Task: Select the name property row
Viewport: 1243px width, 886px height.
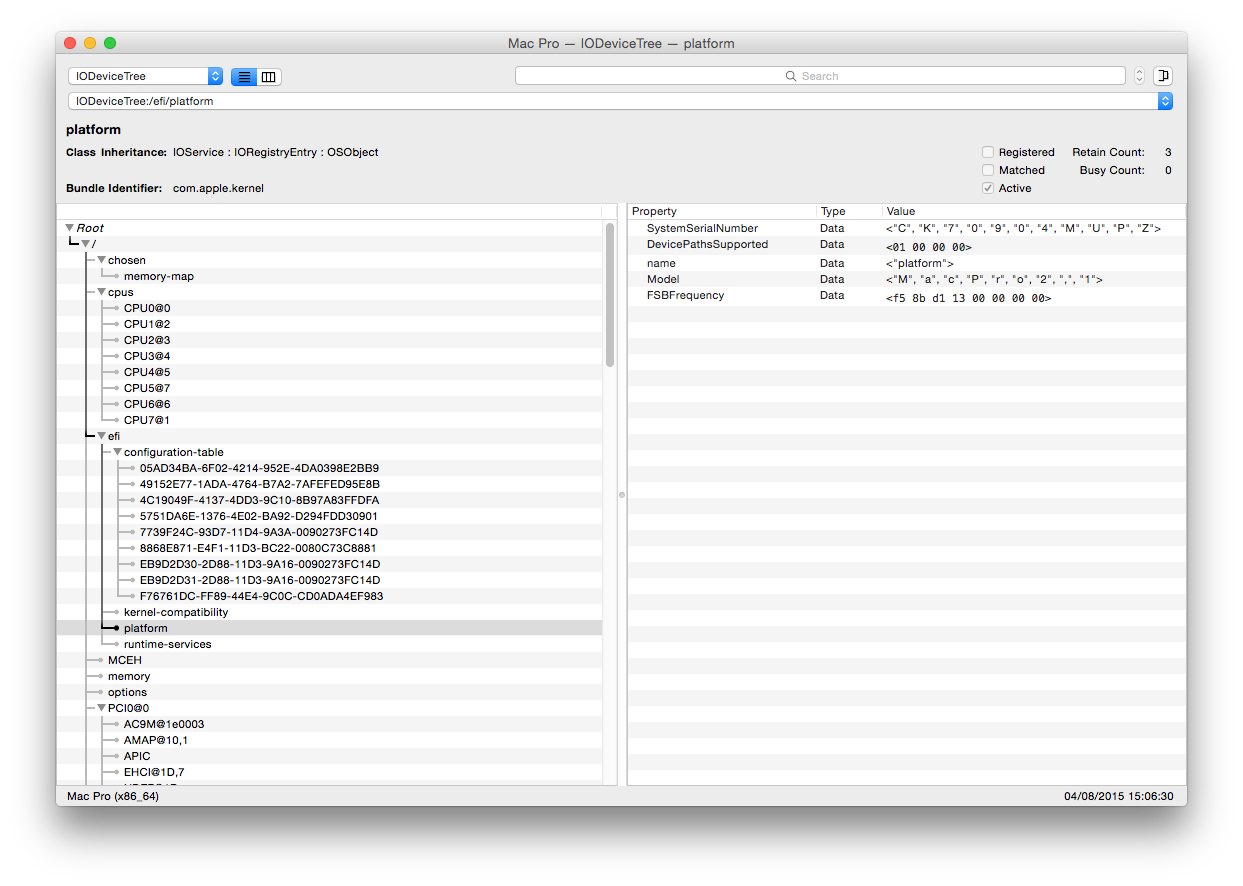Action: 907,263
